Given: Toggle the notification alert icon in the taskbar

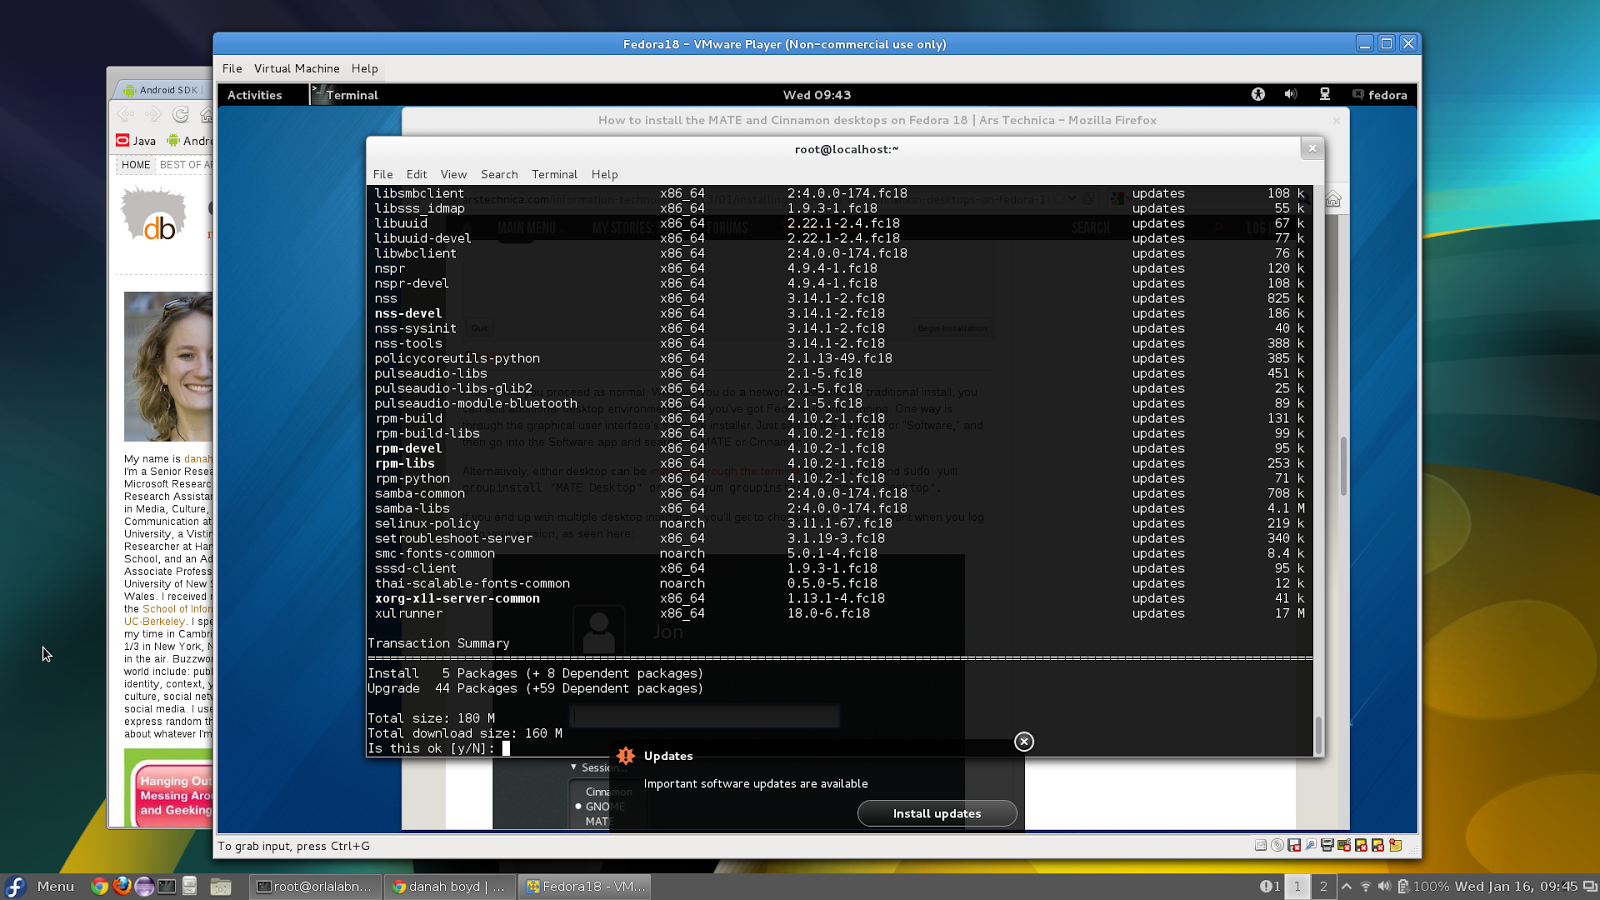Looking at the screenshot, I should pos(1265,886).
